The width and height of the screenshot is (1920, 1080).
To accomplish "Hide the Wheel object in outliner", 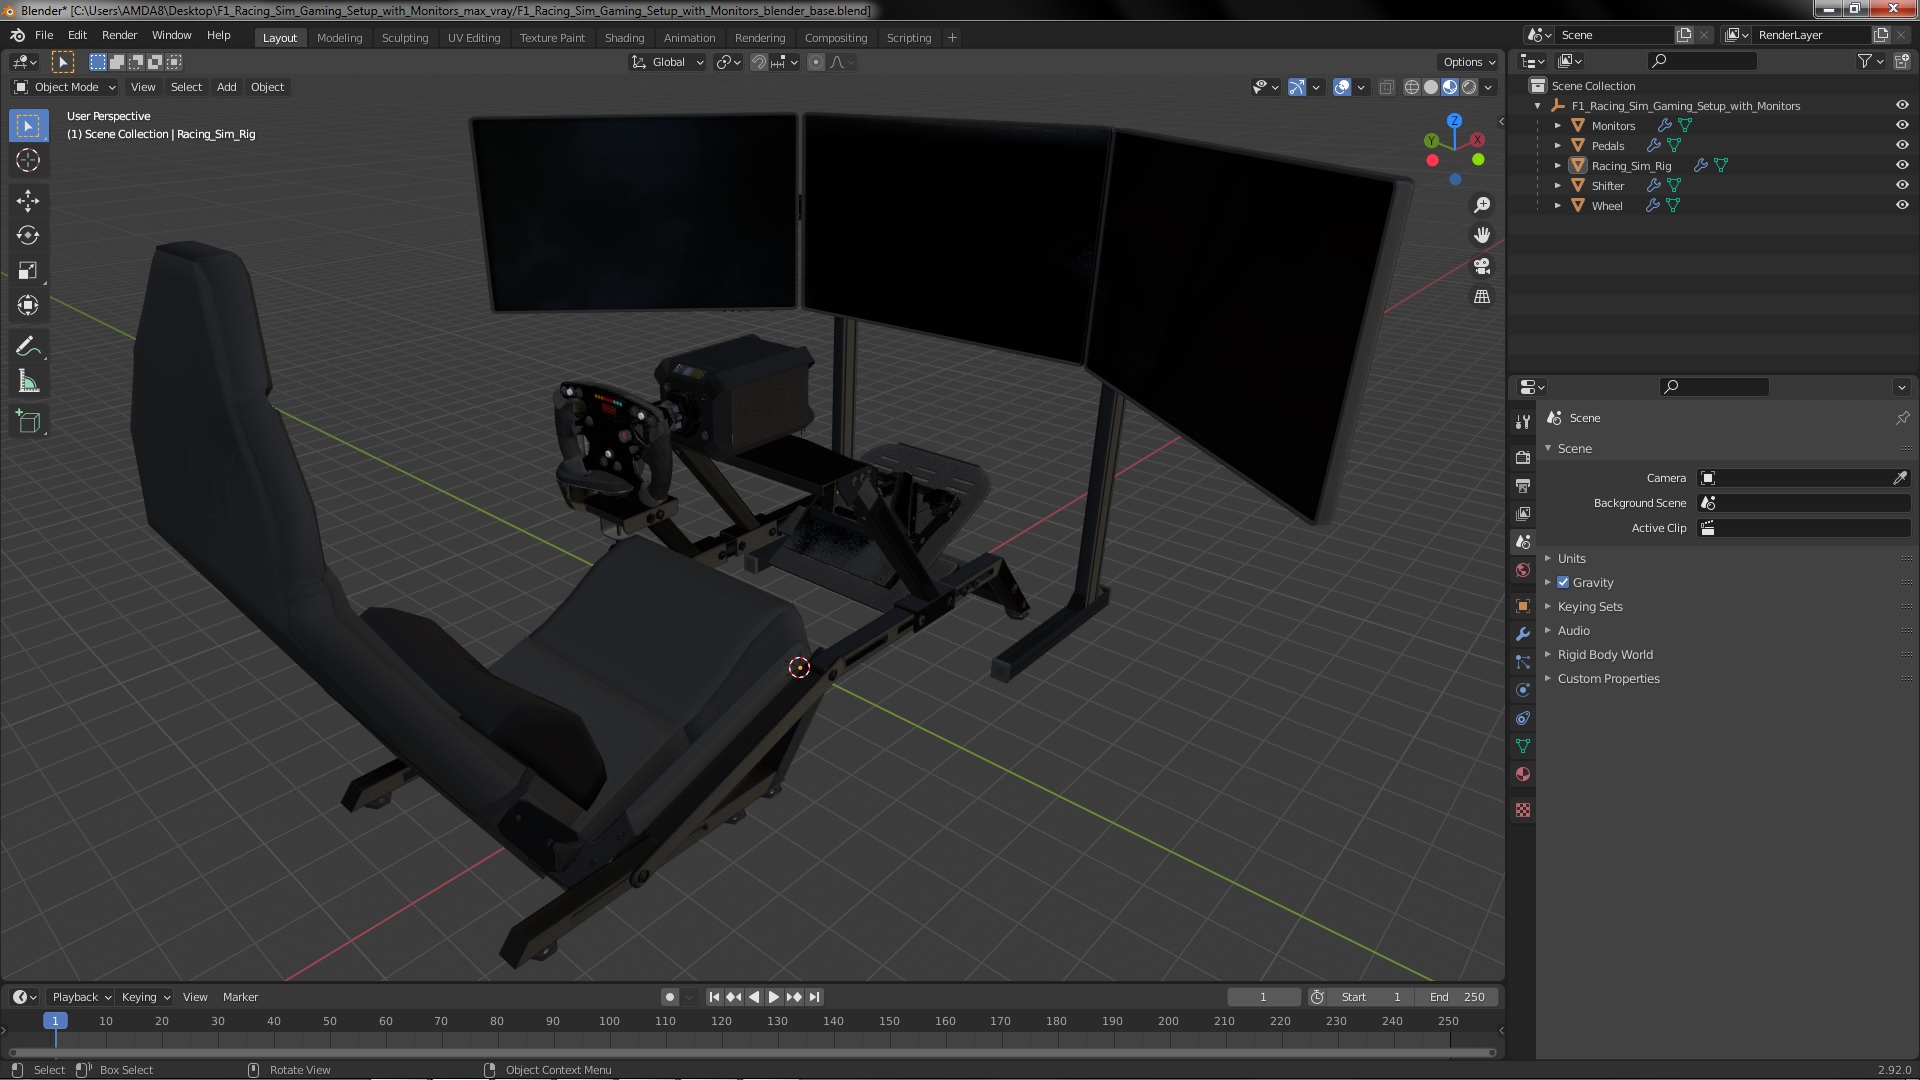I will pyautogui.click(x=1901, y=205).
